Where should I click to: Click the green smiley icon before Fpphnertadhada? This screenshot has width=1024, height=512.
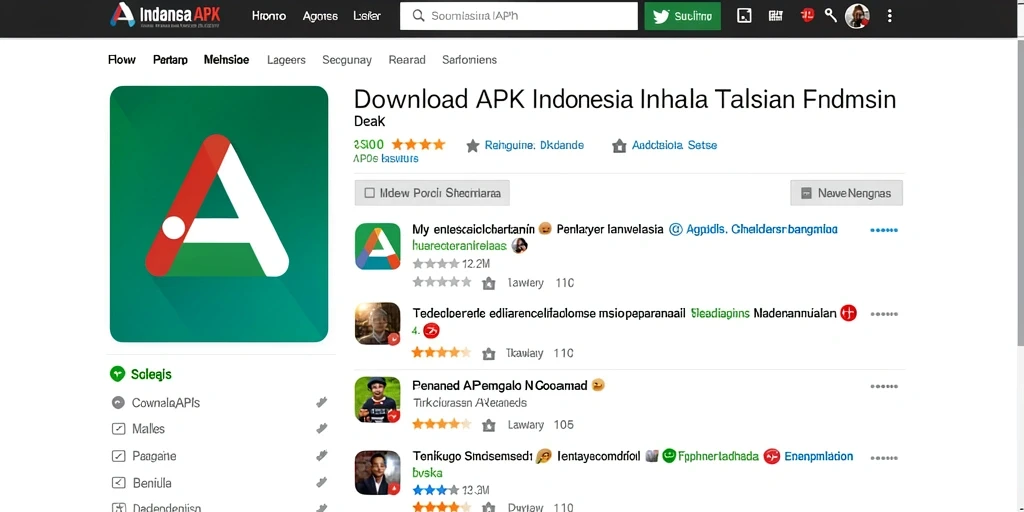(668, 456)
